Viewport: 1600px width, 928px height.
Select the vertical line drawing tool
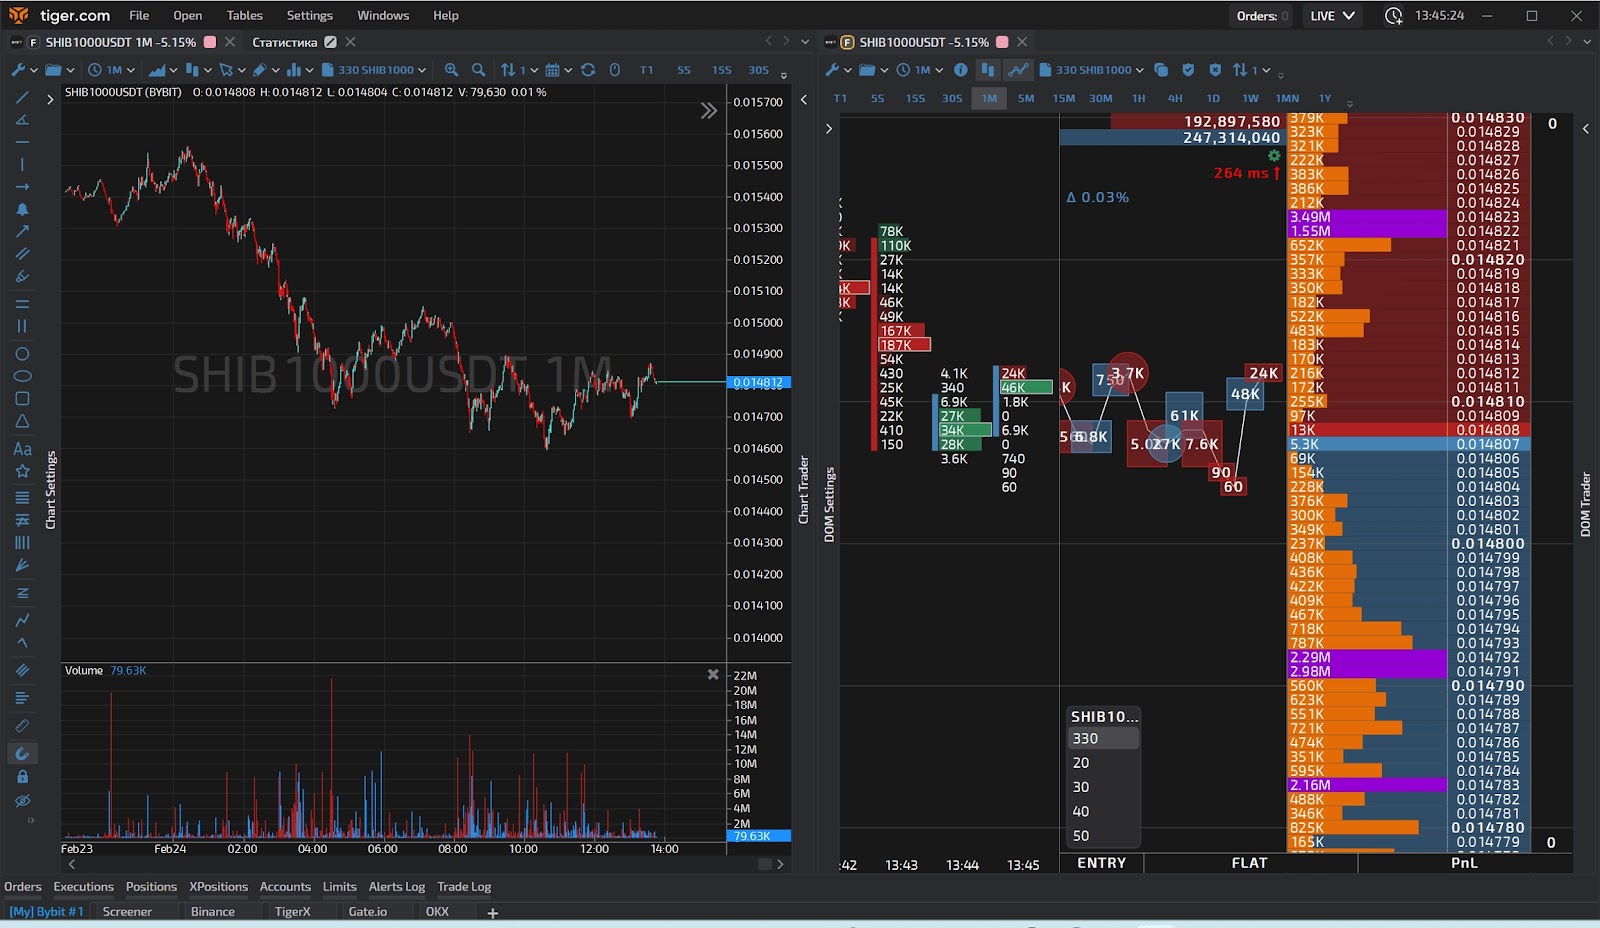pos(22,164)
